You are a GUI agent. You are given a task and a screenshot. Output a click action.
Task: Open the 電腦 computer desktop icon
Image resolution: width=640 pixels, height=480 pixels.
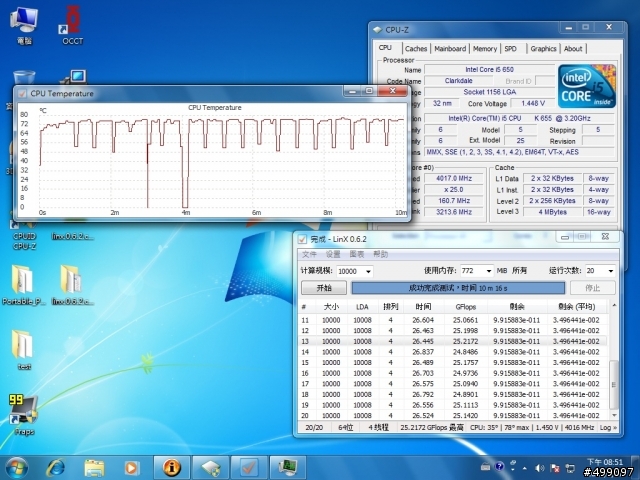click(x=24, y=25)
